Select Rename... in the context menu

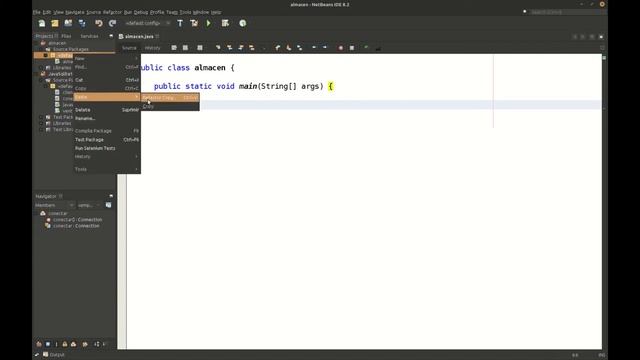[107, 118]
